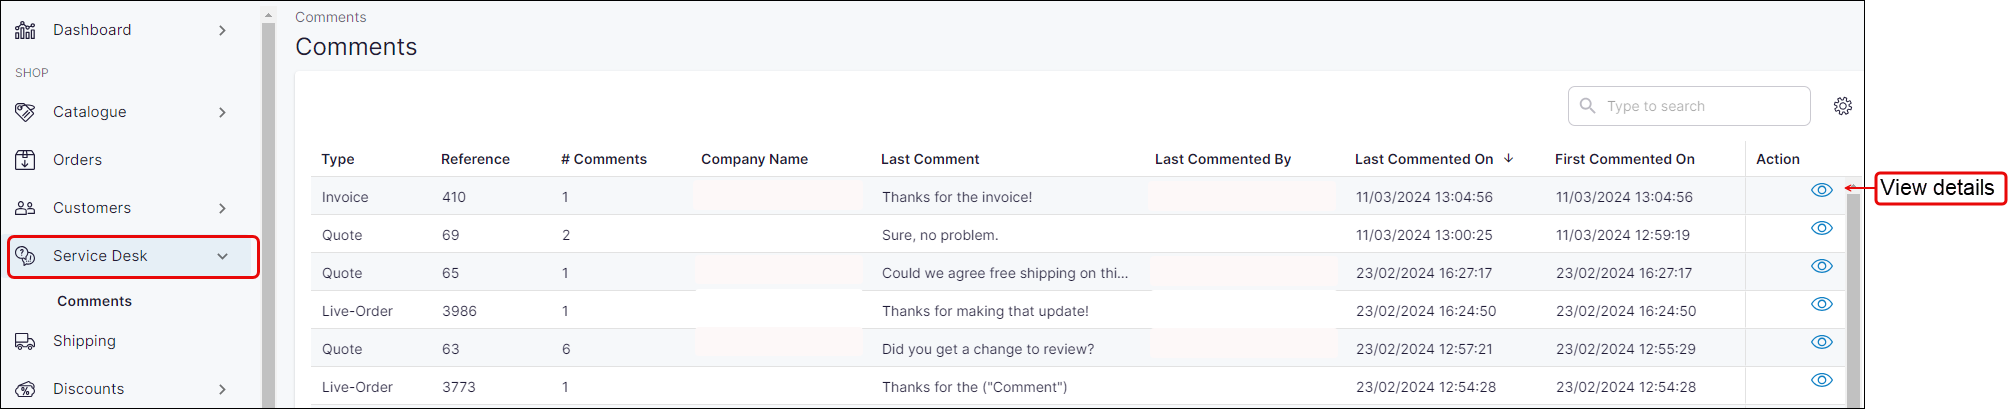Open the Orders menu item
The height and width of the screenshot is (409, 2010).
point(77,160)
